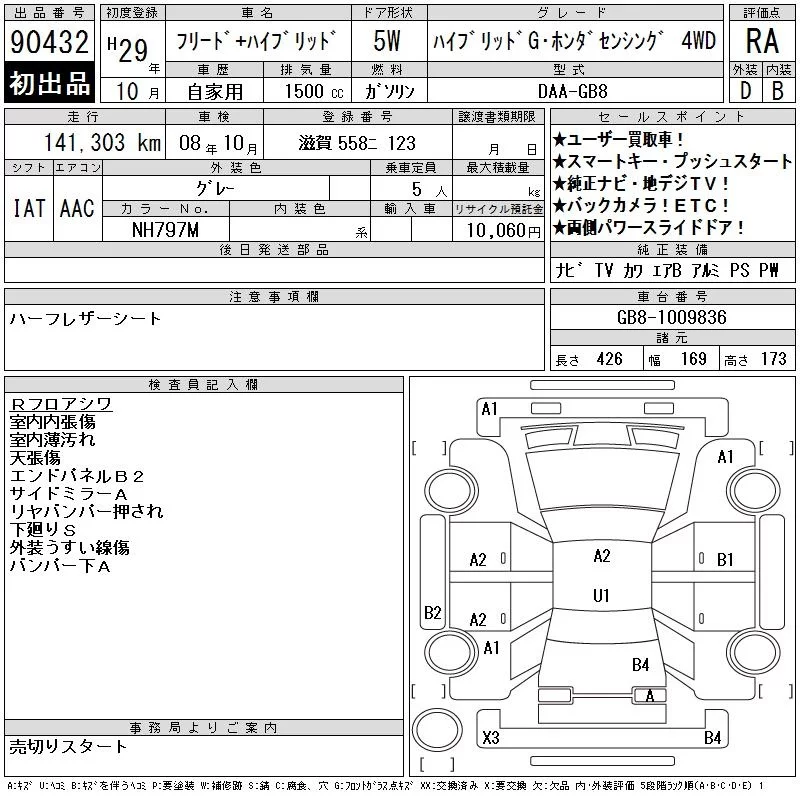Select the lot number 90432
800x800 pixels.
point(49,41)
